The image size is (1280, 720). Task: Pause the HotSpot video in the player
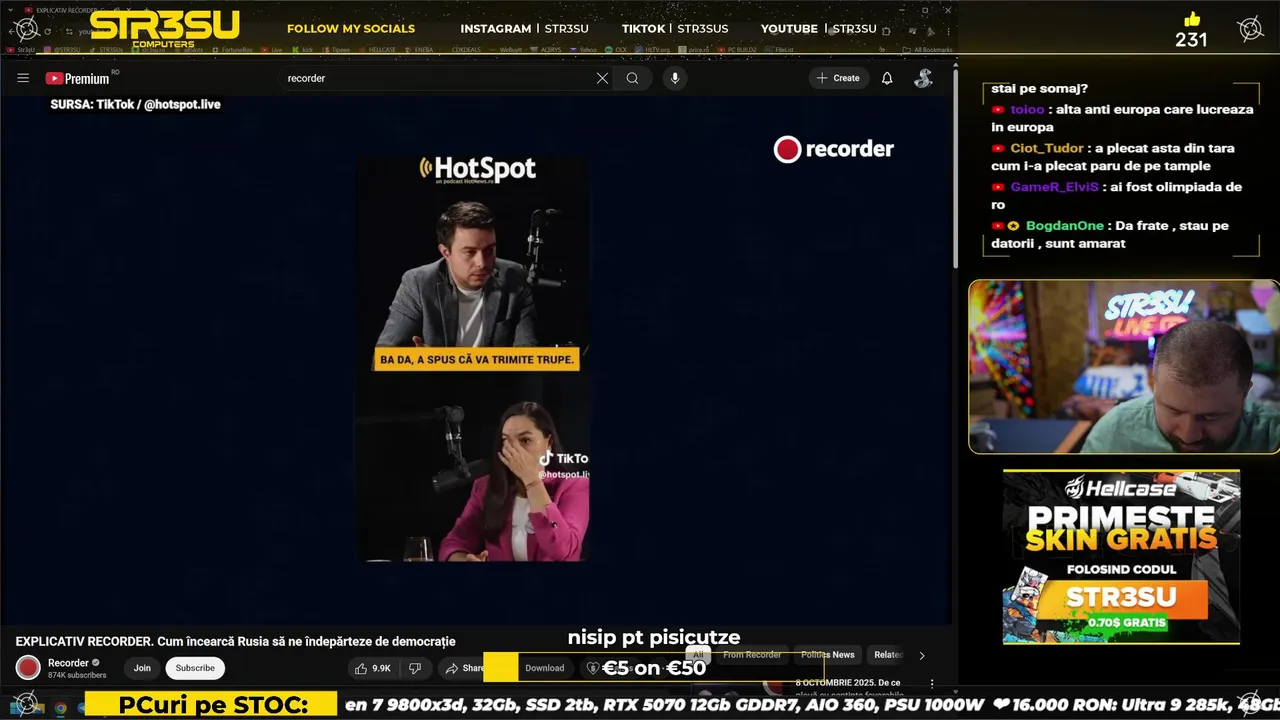(474, 360)
